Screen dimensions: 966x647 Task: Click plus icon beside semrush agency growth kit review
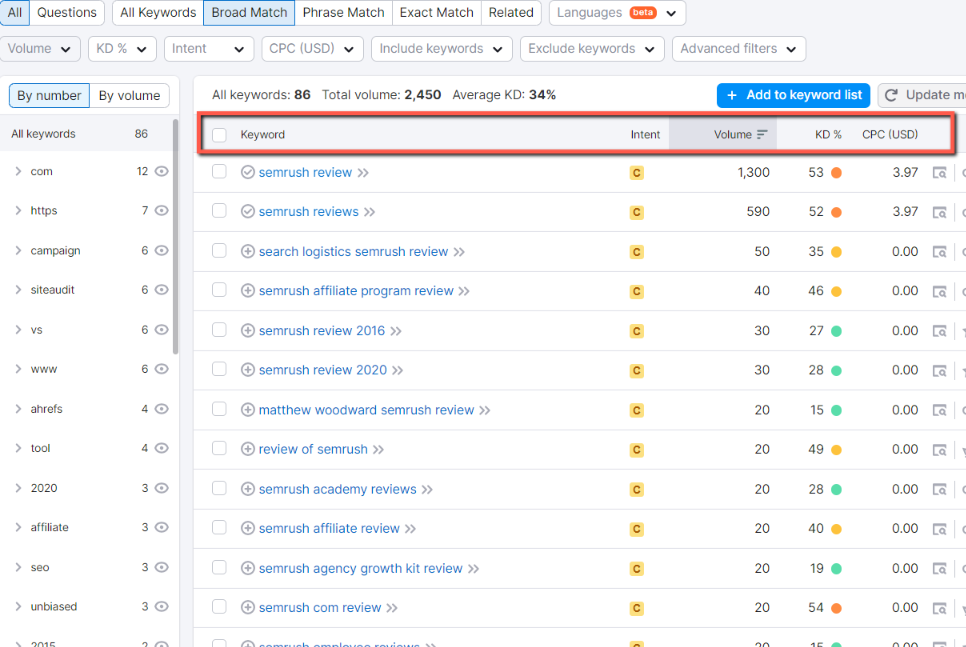[248, 568]
